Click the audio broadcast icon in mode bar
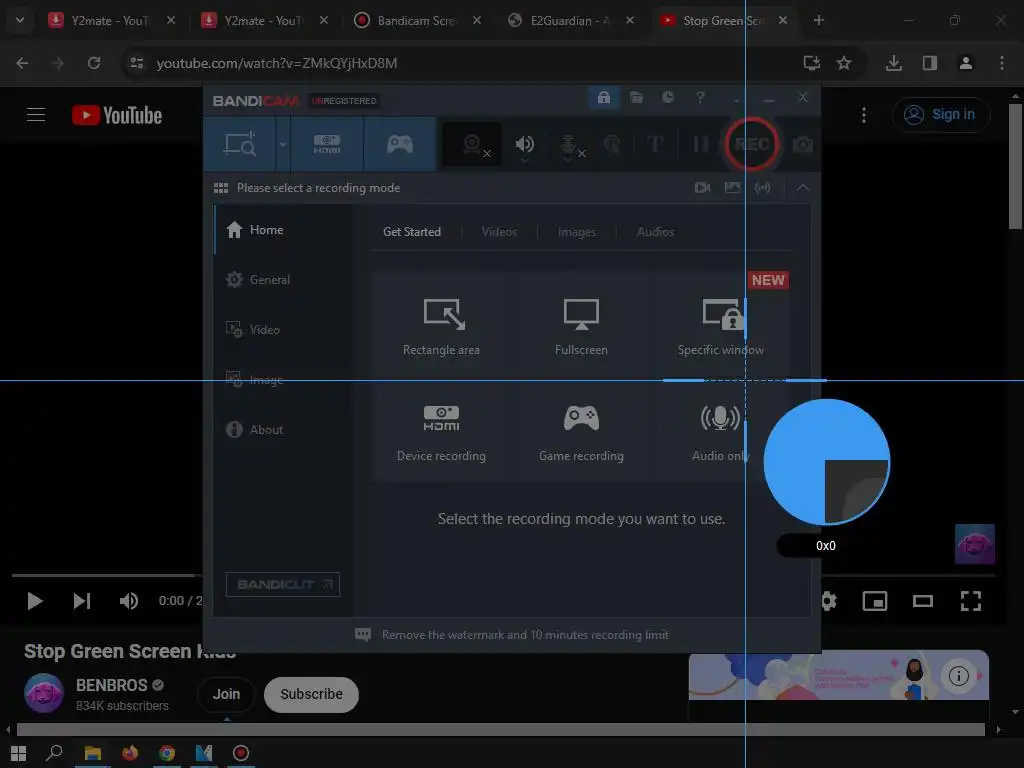This screenshot has width=1024, height=768. click(762, 188)
